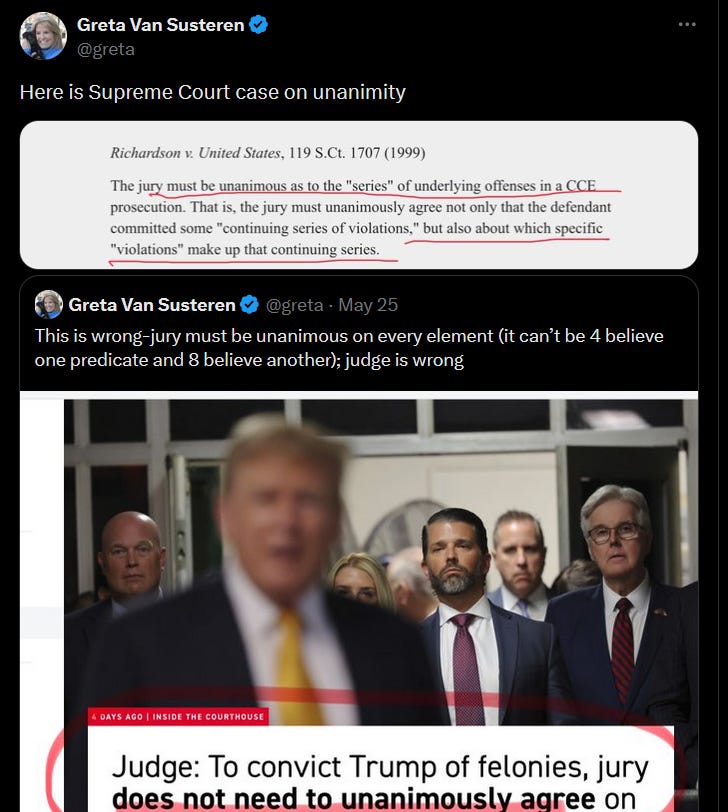Open the Greta Van Susteren profile name link
This screenshot has height=812, width=728.
coord(161,25)
